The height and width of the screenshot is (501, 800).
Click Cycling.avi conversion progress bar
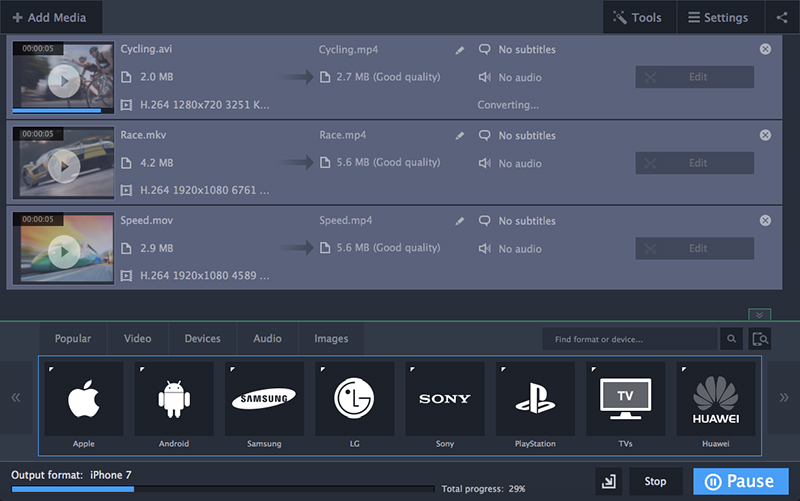pyautogui.click(x=63, y=110)
